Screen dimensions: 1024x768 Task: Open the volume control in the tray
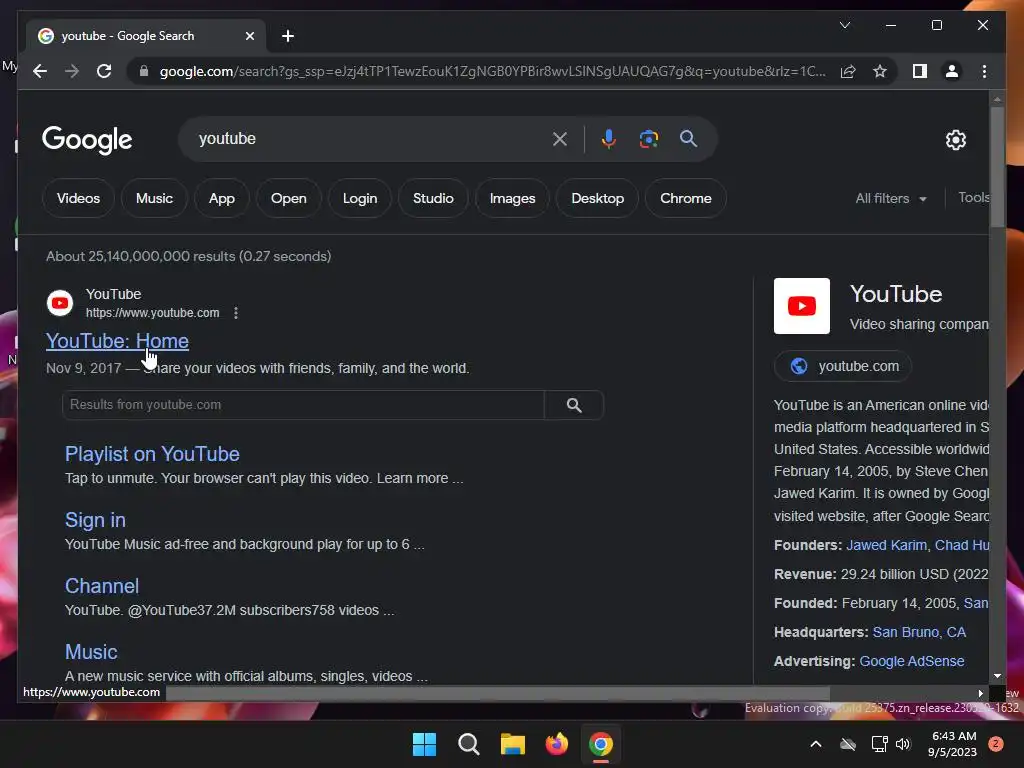pyautogui.click(x=903, y=744)
